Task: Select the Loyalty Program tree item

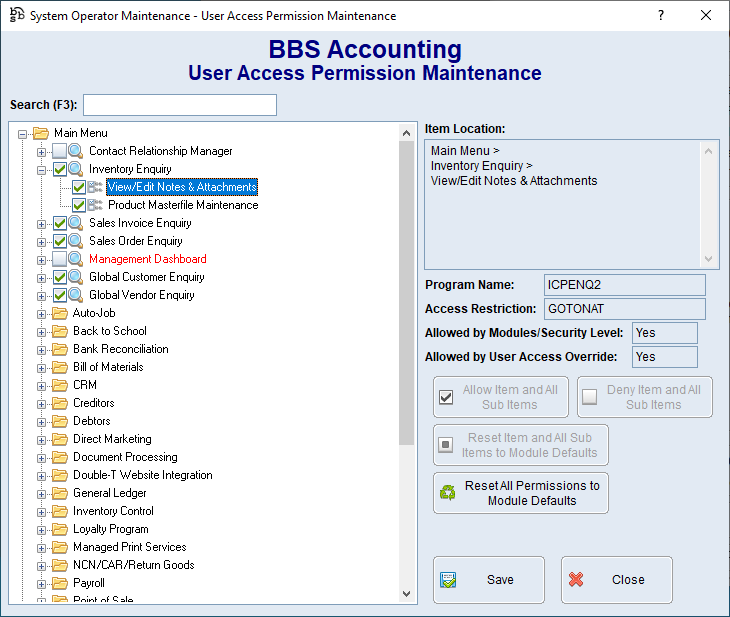Action: point(110,529)
